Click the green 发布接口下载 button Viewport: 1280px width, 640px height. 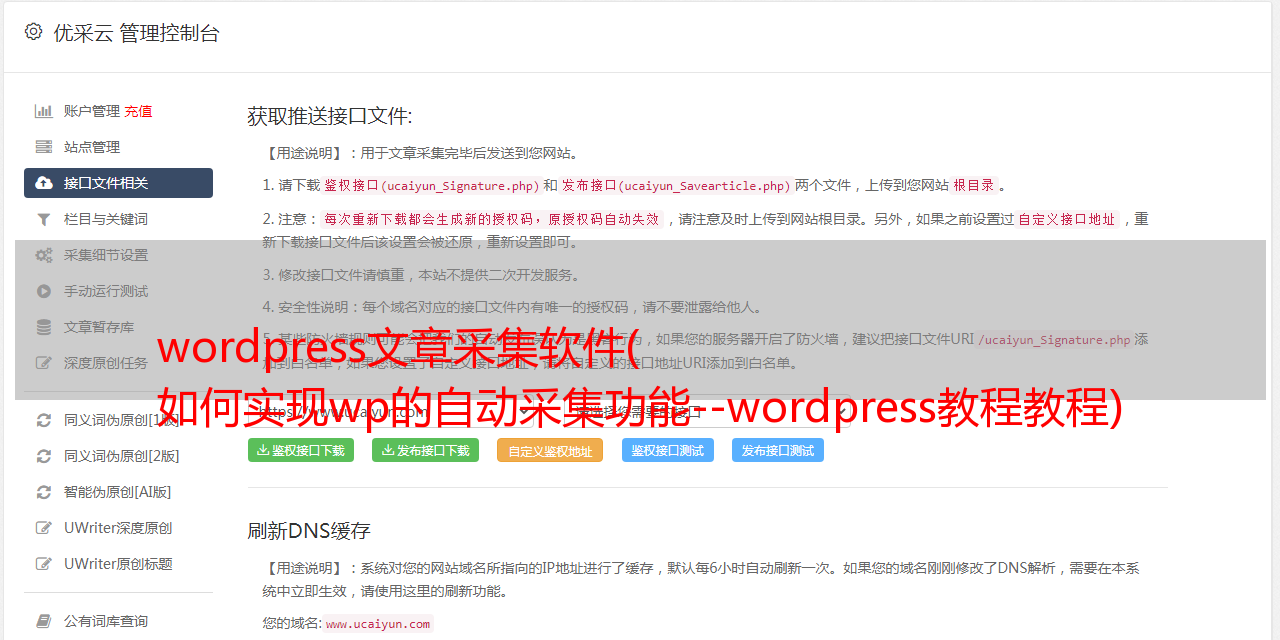pos(425,450)
